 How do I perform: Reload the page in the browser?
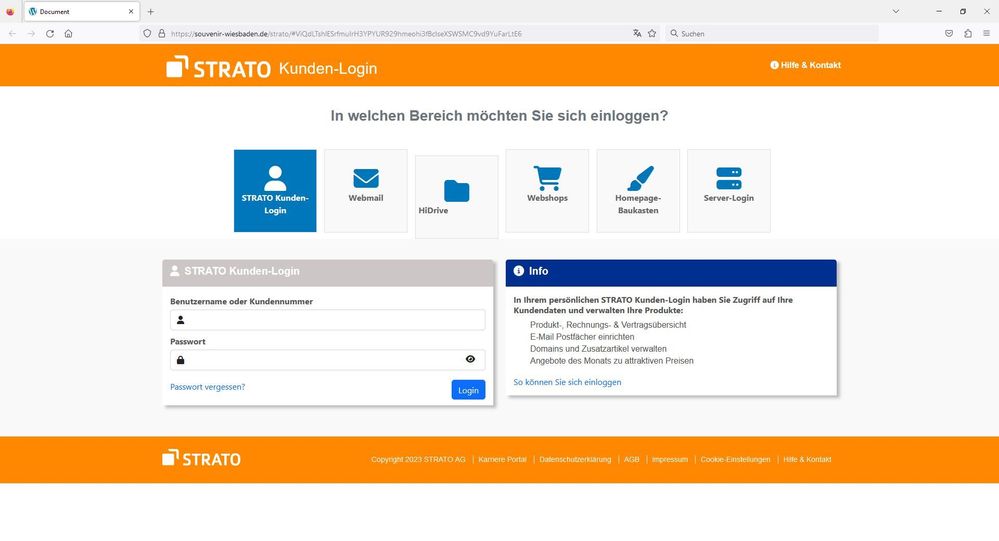pyautogui.click(x=49, y=33)
